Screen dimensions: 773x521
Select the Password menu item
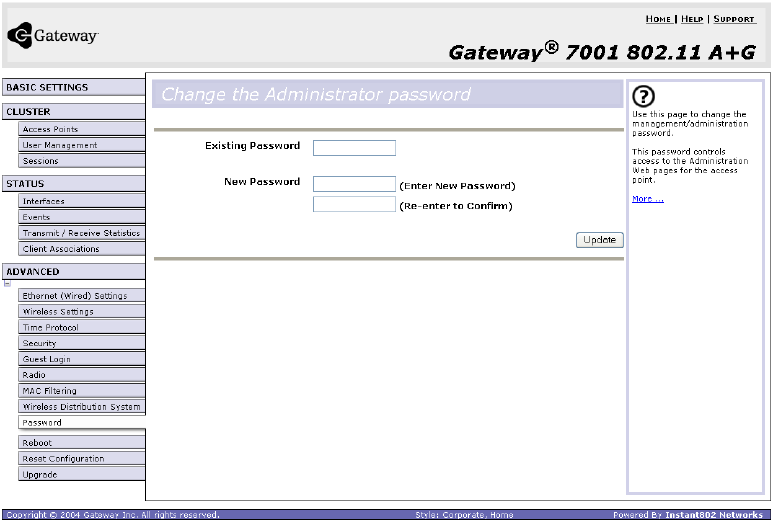click(82, 422)
